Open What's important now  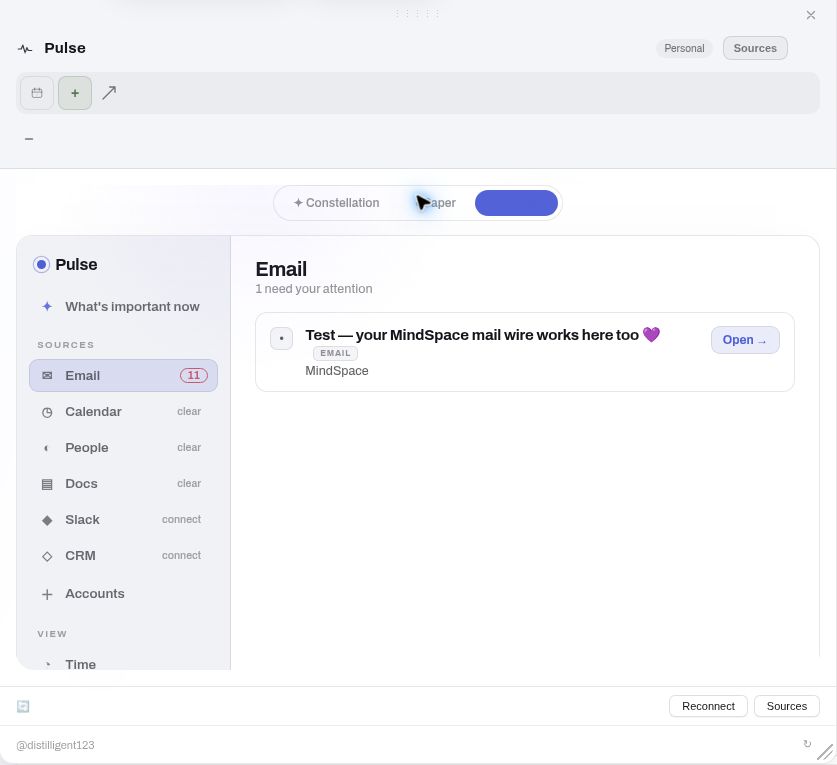click(x=123, y=306)
